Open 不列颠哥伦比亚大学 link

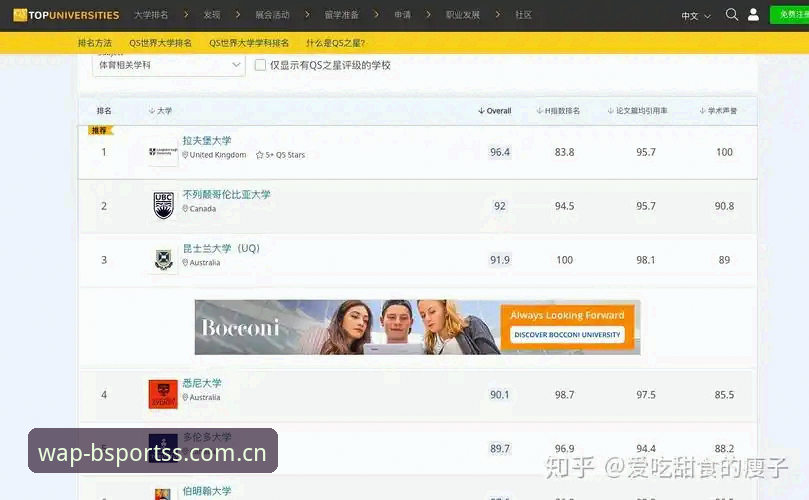pos(226,195)
